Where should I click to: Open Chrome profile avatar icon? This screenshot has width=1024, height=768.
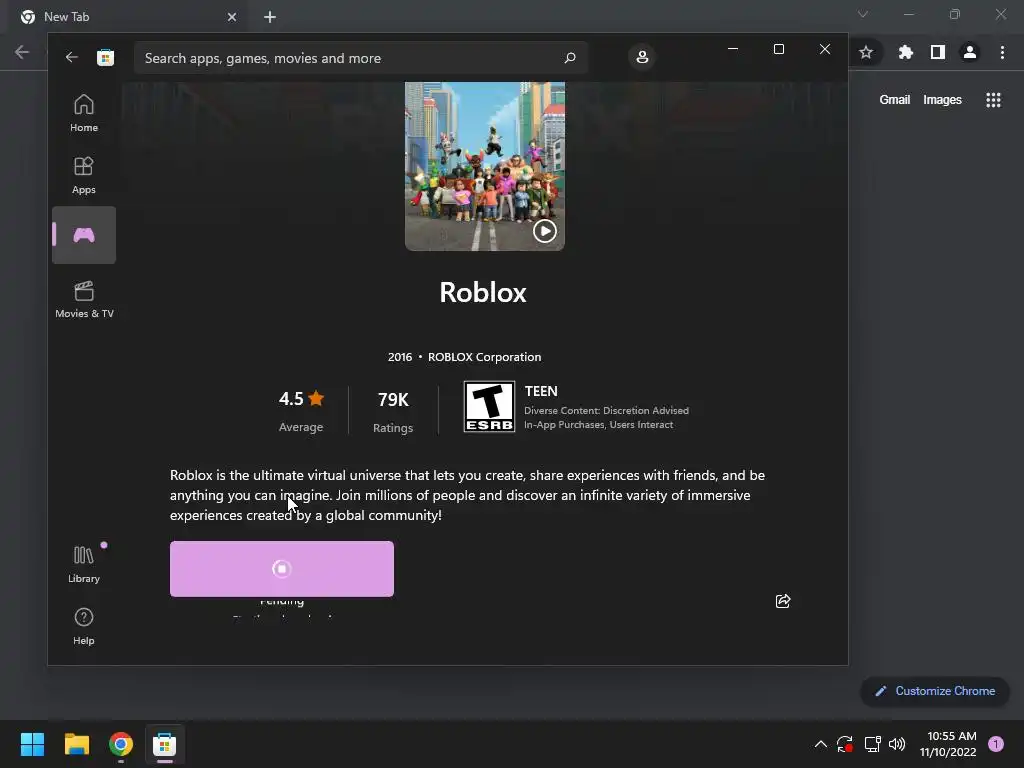[x=970, y=52]
